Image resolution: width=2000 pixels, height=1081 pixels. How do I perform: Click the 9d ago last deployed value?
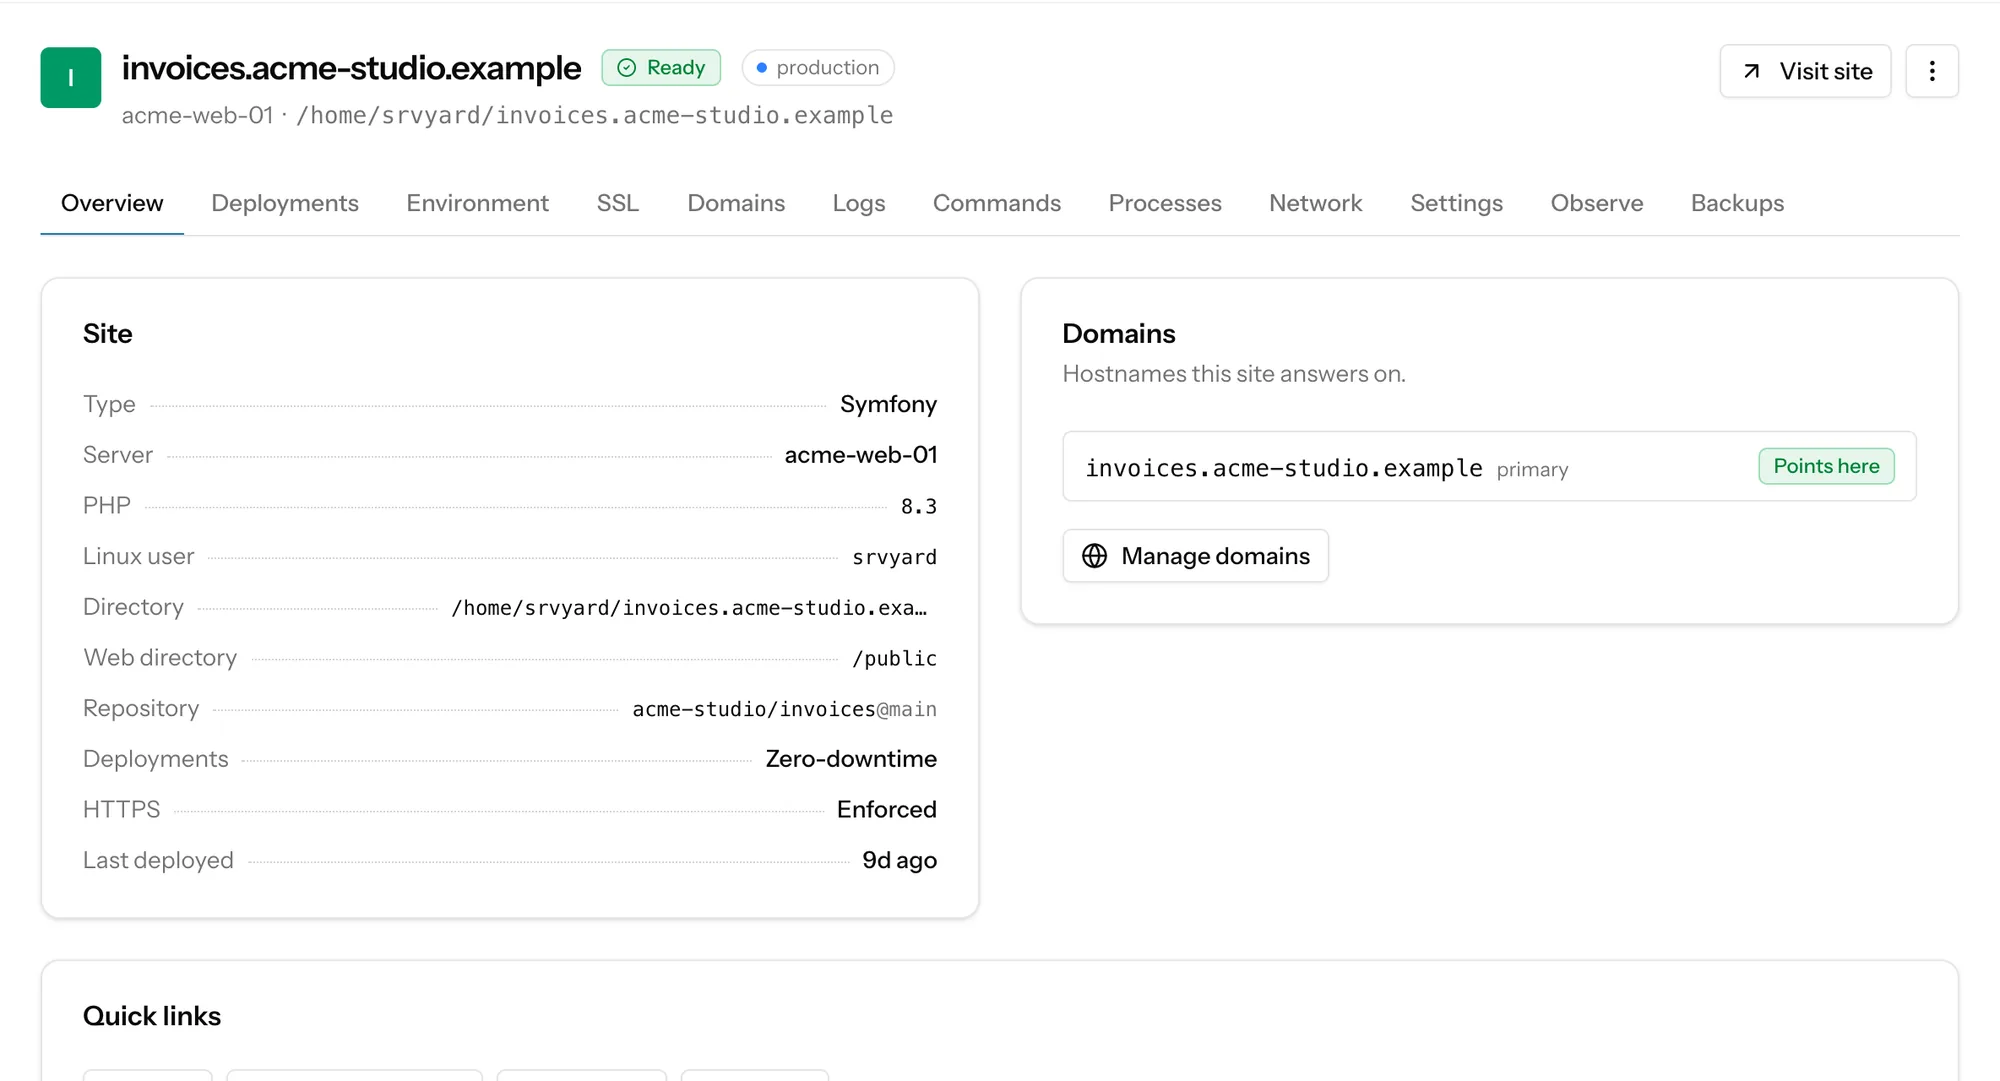click(899, 860)
